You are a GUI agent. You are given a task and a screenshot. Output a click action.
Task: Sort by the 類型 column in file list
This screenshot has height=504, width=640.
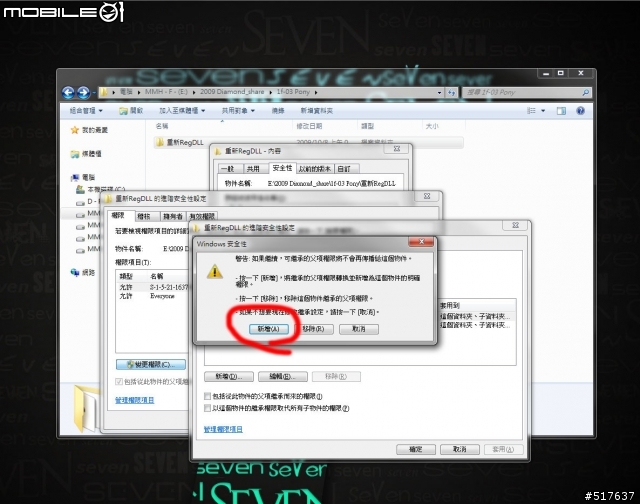coord(390,126)
